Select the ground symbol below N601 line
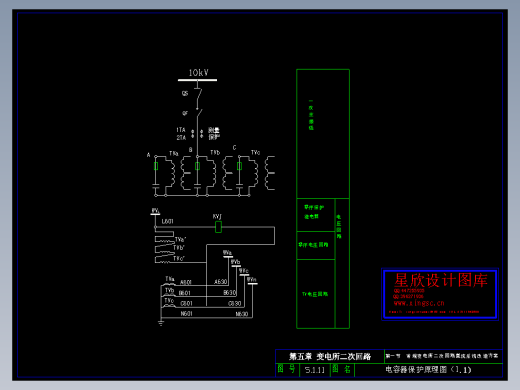 point(161,323)
